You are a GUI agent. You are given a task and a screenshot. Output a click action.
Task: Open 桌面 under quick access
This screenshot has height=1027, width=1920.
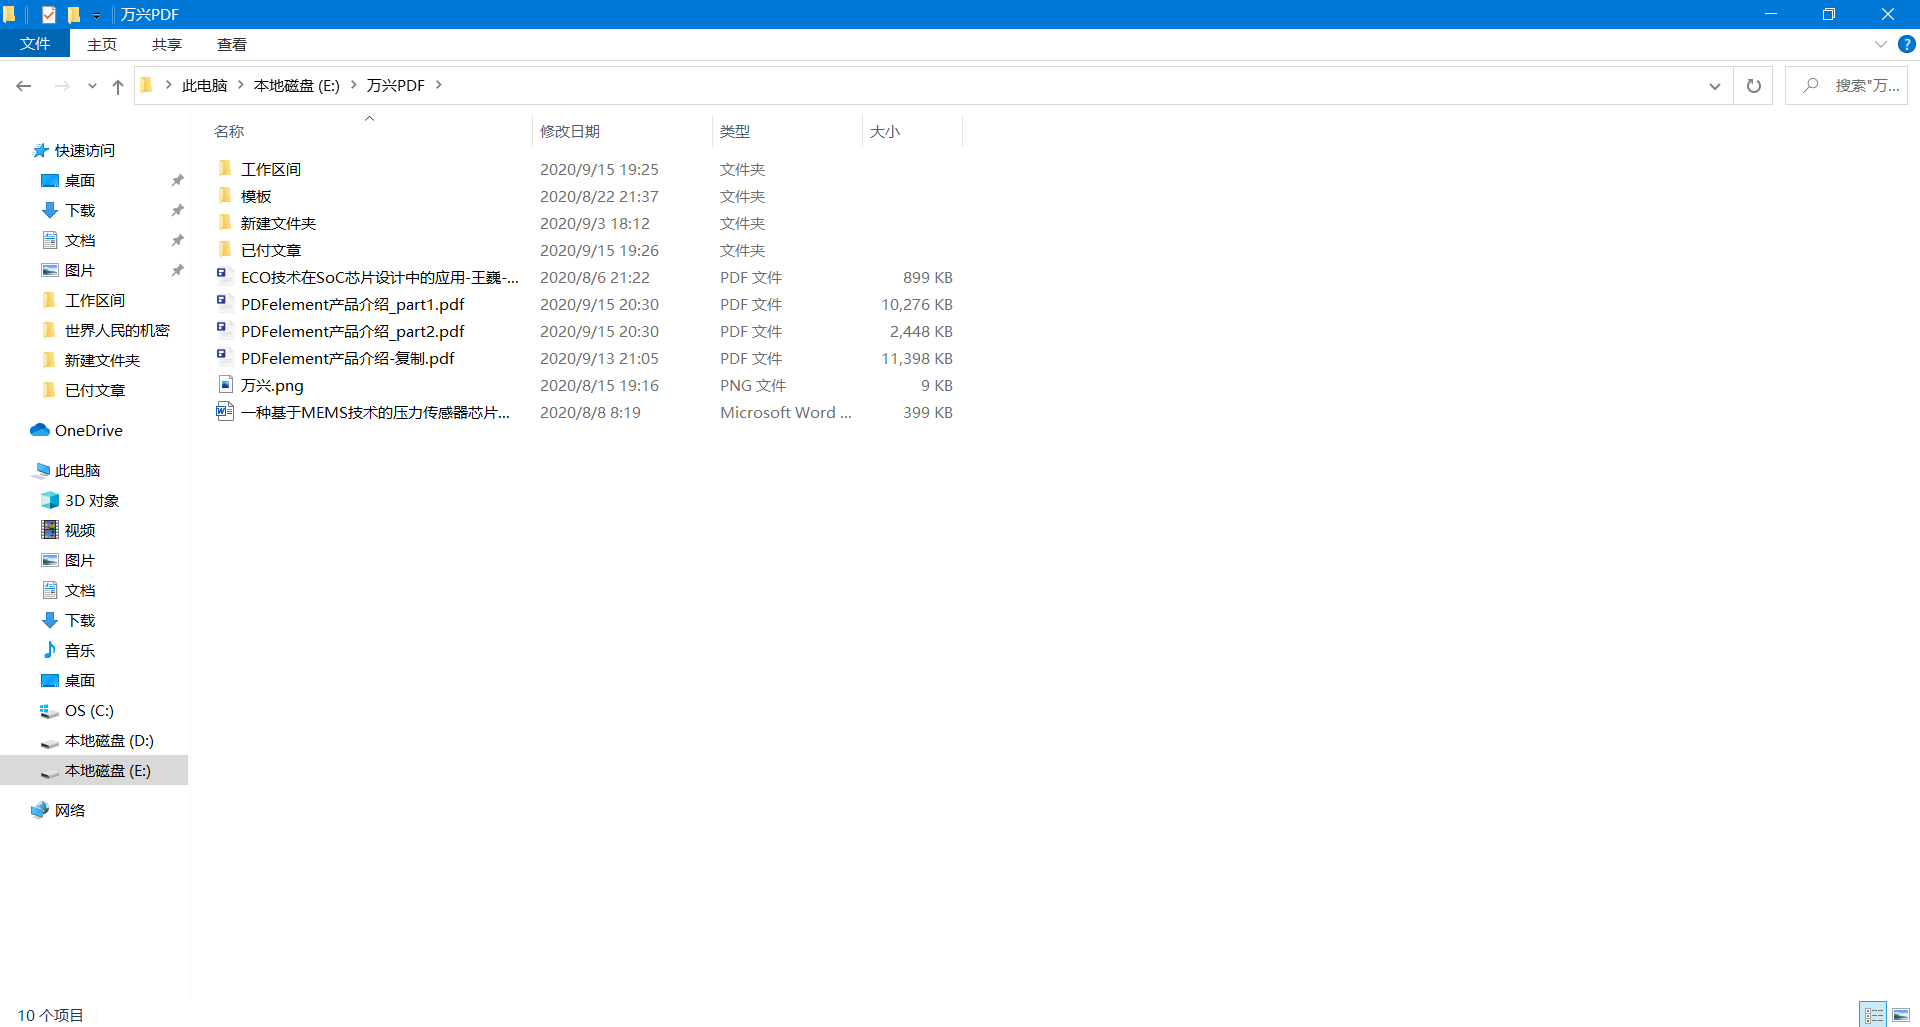click(x=80, y=180)
